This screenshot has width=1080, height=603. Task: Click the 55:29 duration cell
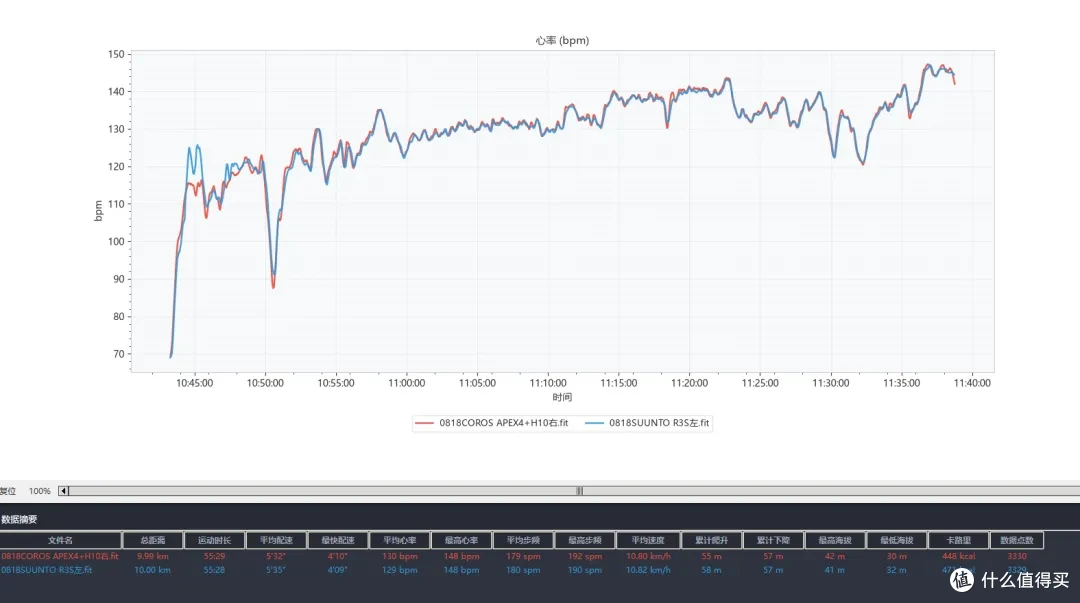(214, 556)
